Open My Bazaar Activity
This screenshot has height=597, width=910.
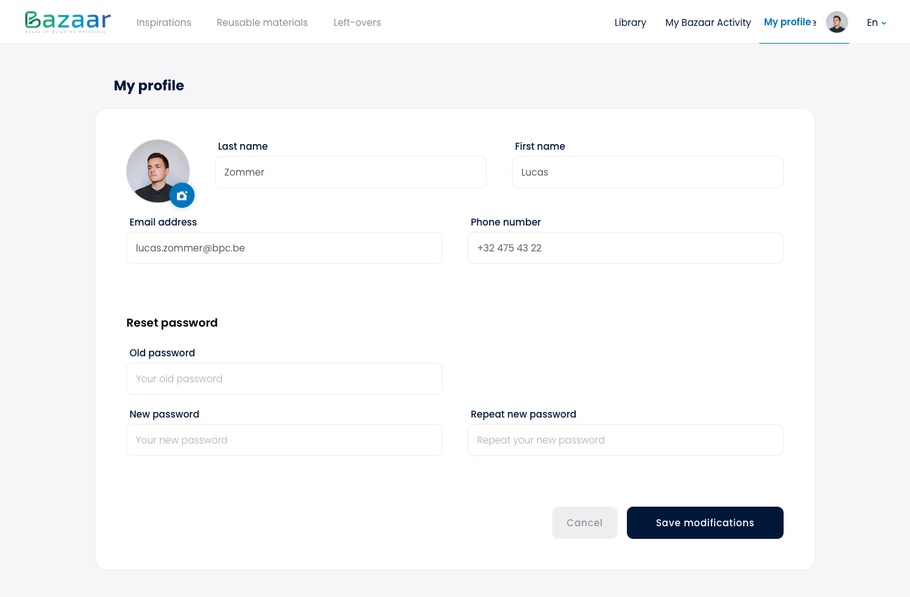click(x=708, y=22)
